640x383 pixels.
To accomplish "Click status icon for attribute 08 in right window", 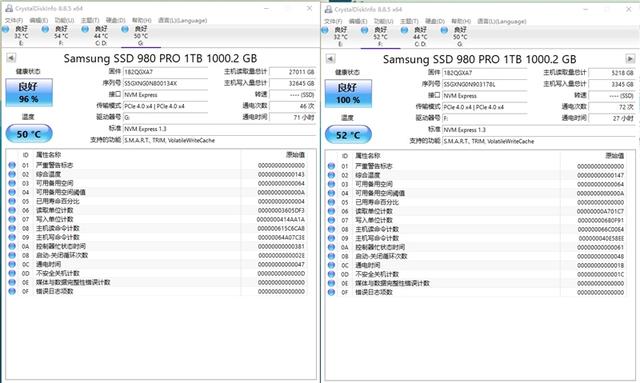I will click(331, 229).
